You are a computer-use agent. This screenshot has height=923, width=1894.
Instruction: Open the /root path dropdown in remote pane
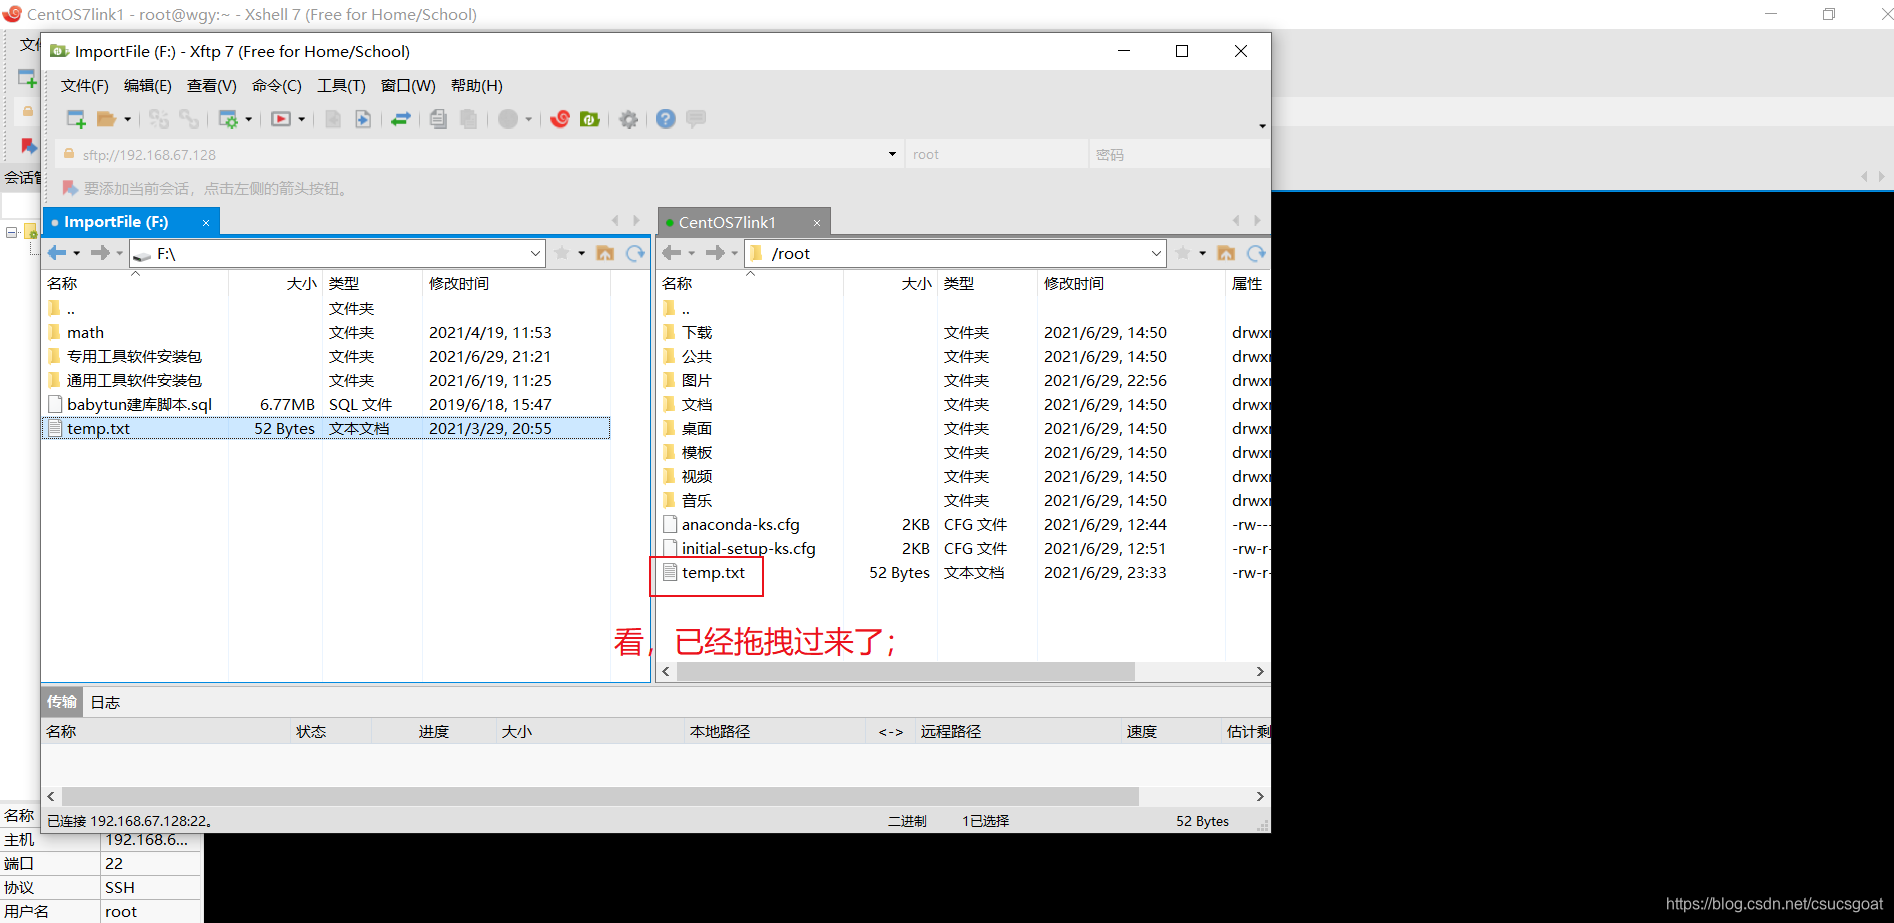click(x=1156, y=253)
